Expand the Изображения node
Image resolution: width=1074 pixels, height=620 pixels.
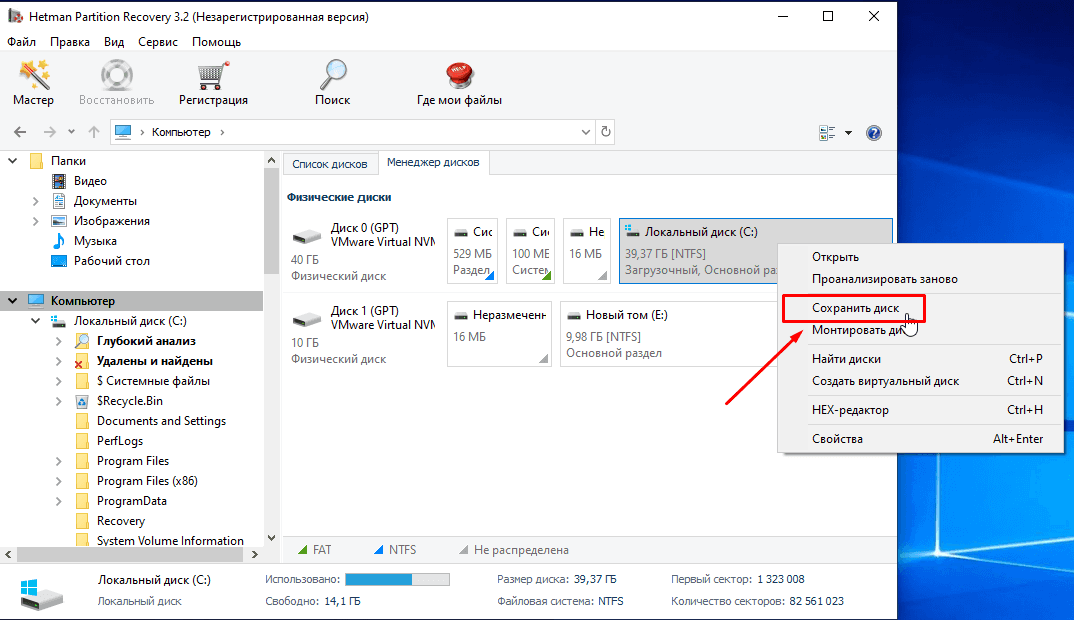coord(36,221)
